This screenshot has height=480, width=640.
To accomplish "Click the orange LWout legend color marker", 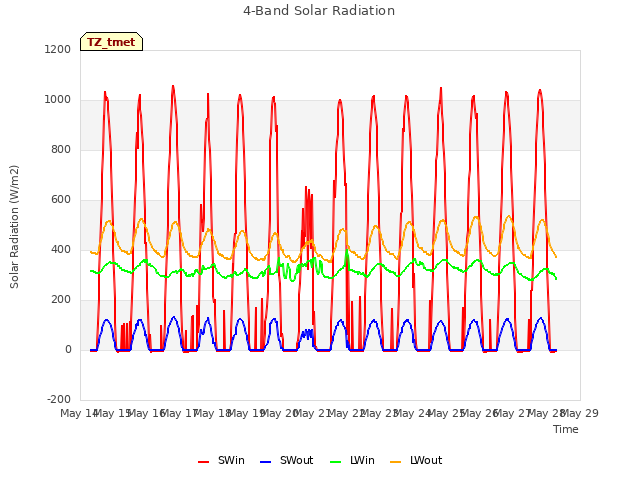I will pos(396,462).
